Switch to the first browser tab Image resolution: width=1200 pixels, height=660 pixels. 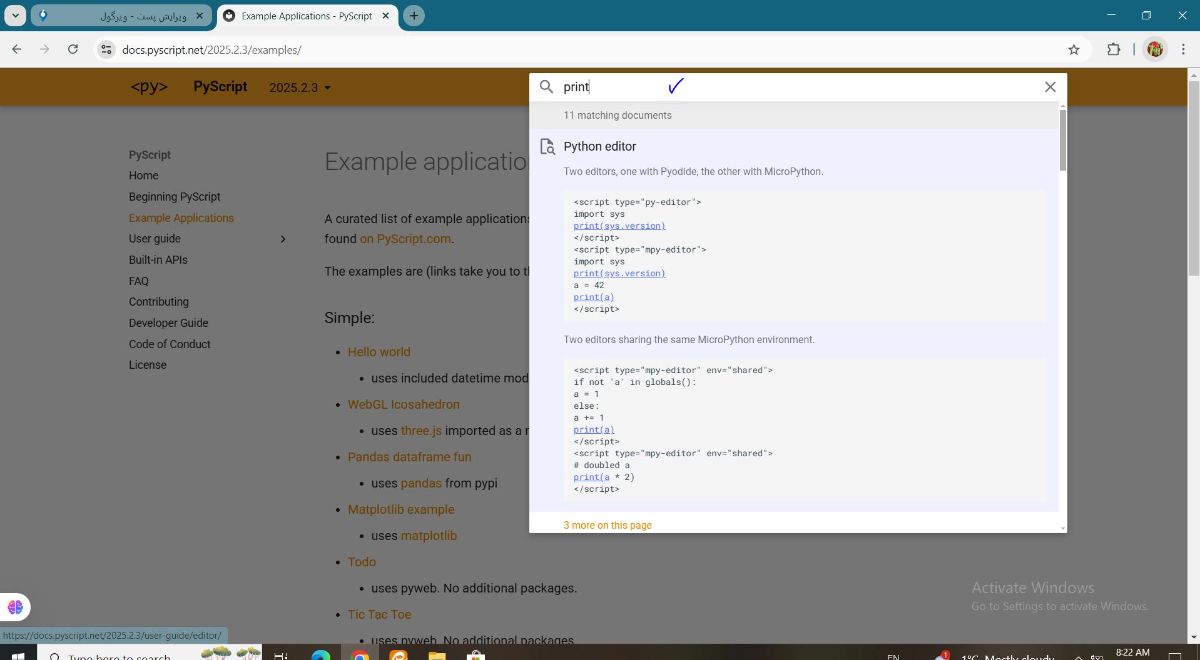pos(120,16)
